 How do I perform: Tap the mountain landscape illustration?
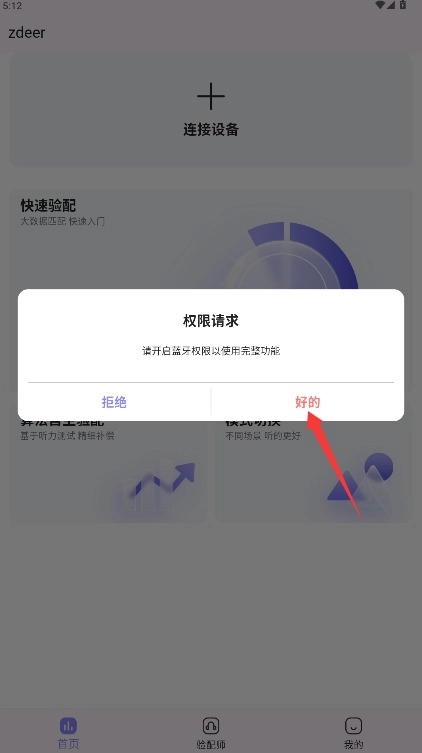360,480
